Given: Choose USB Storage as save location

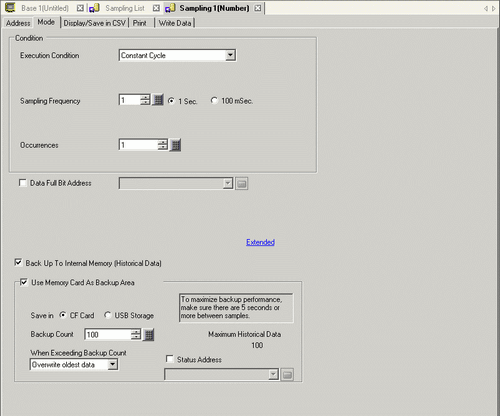Looking at the screenshot, I should click(x=107, y=315).
